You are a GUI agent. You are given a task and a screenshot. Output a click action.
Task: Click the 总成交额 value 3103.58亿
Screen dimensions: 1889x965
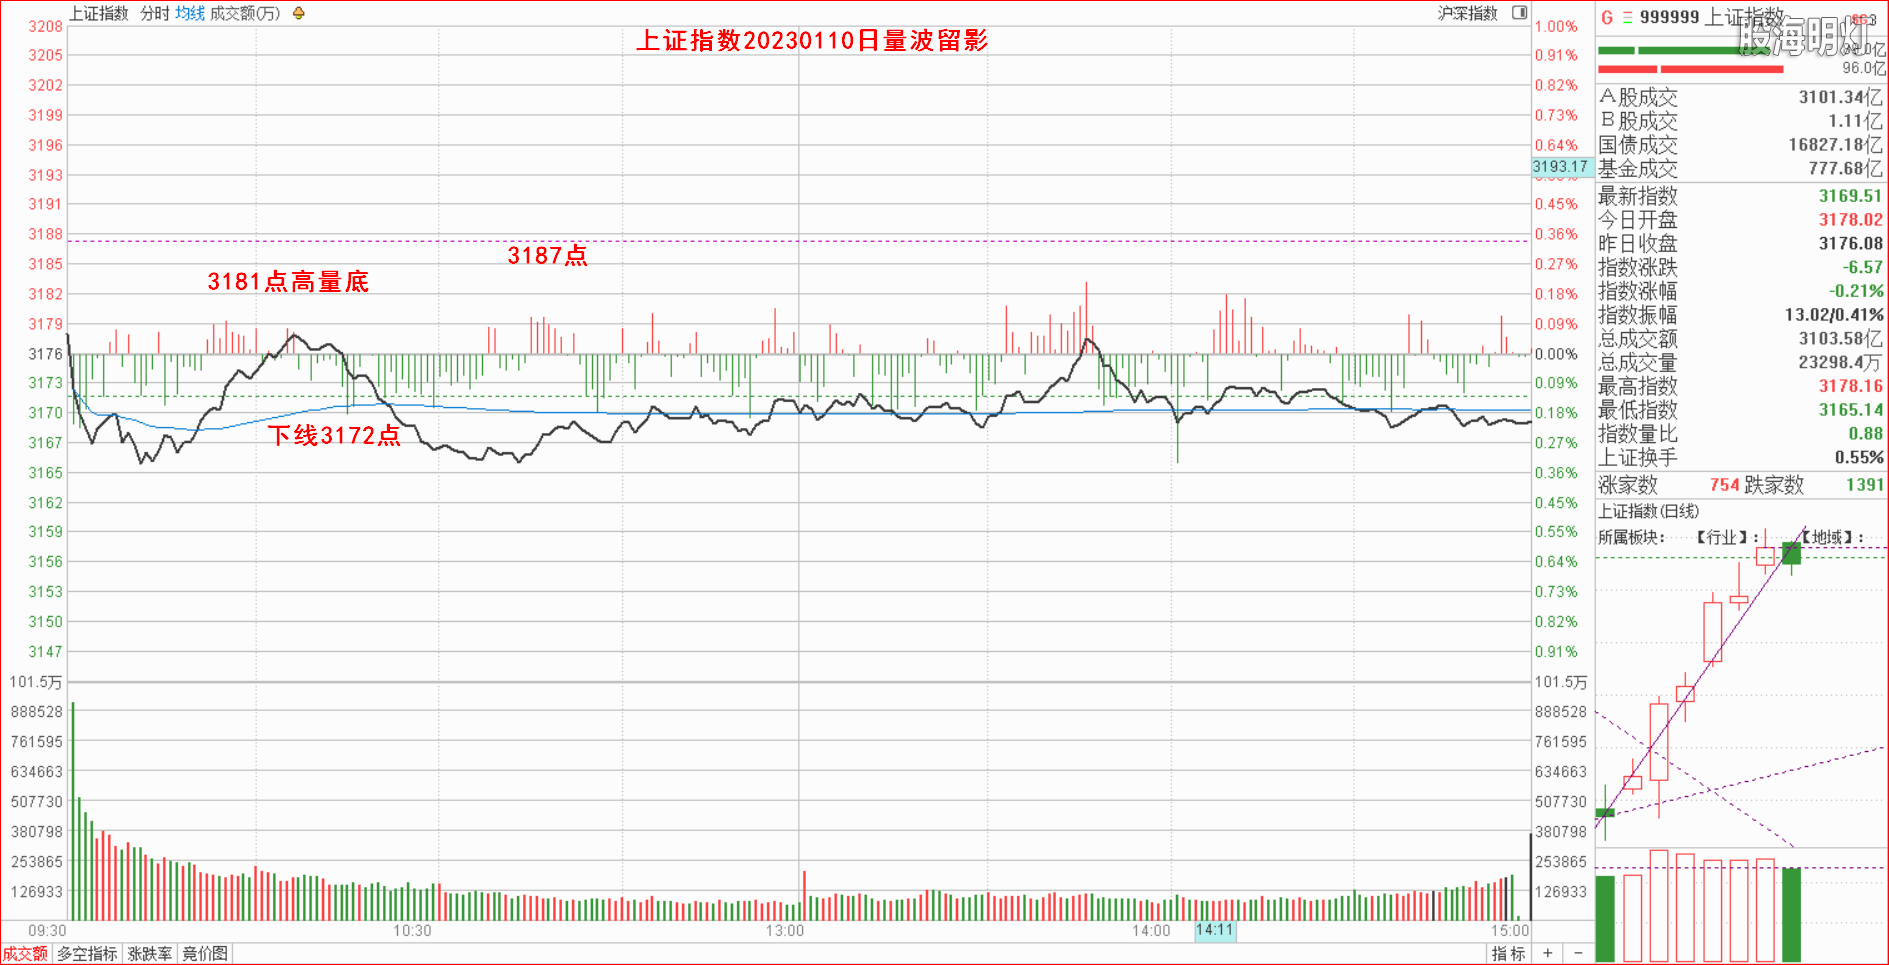coord(1840,339)
